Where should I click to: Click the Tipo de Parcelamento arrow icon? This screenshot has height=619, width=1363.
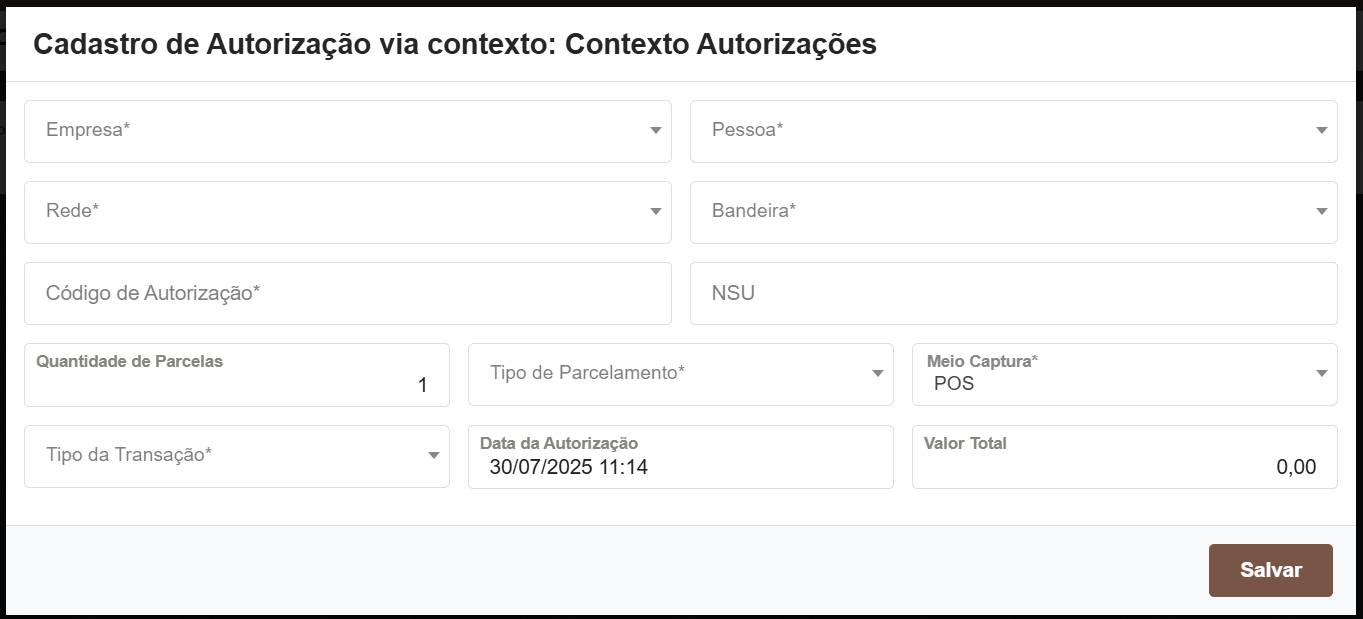878,374
